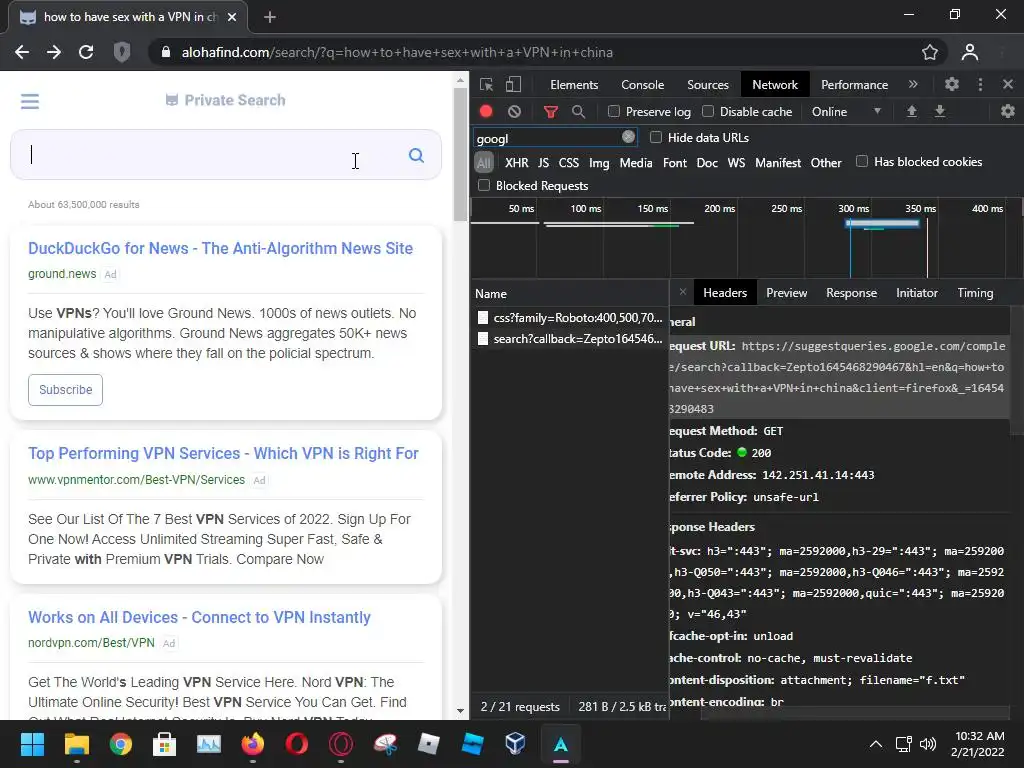Switch to the Performance tab
1024x768 pixels.
(854, 85)
